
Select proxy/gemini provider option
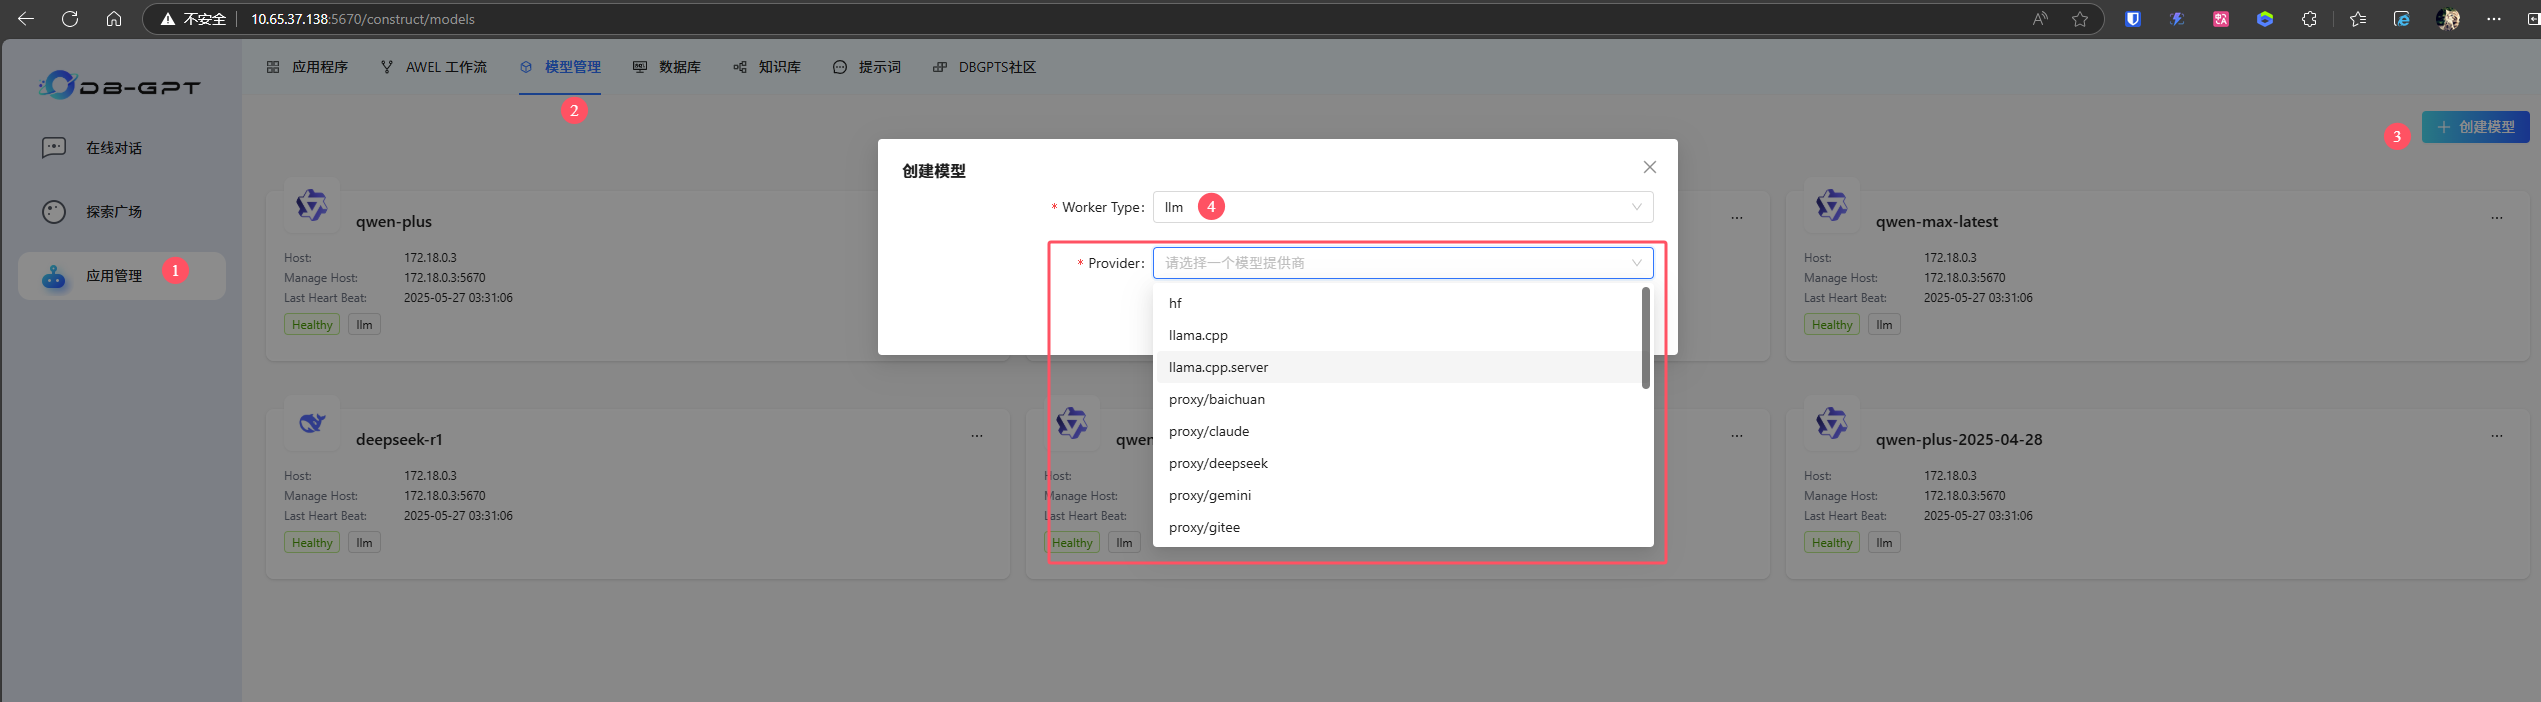(1399, 495)
